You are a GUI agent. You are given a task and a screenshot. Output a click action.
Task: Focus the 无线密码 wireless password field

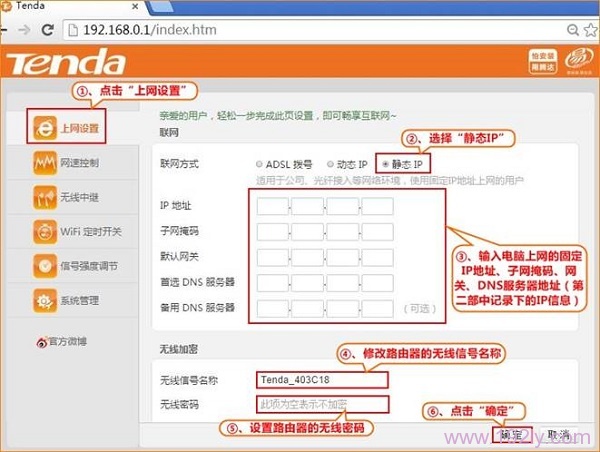[x=320, y=405]
